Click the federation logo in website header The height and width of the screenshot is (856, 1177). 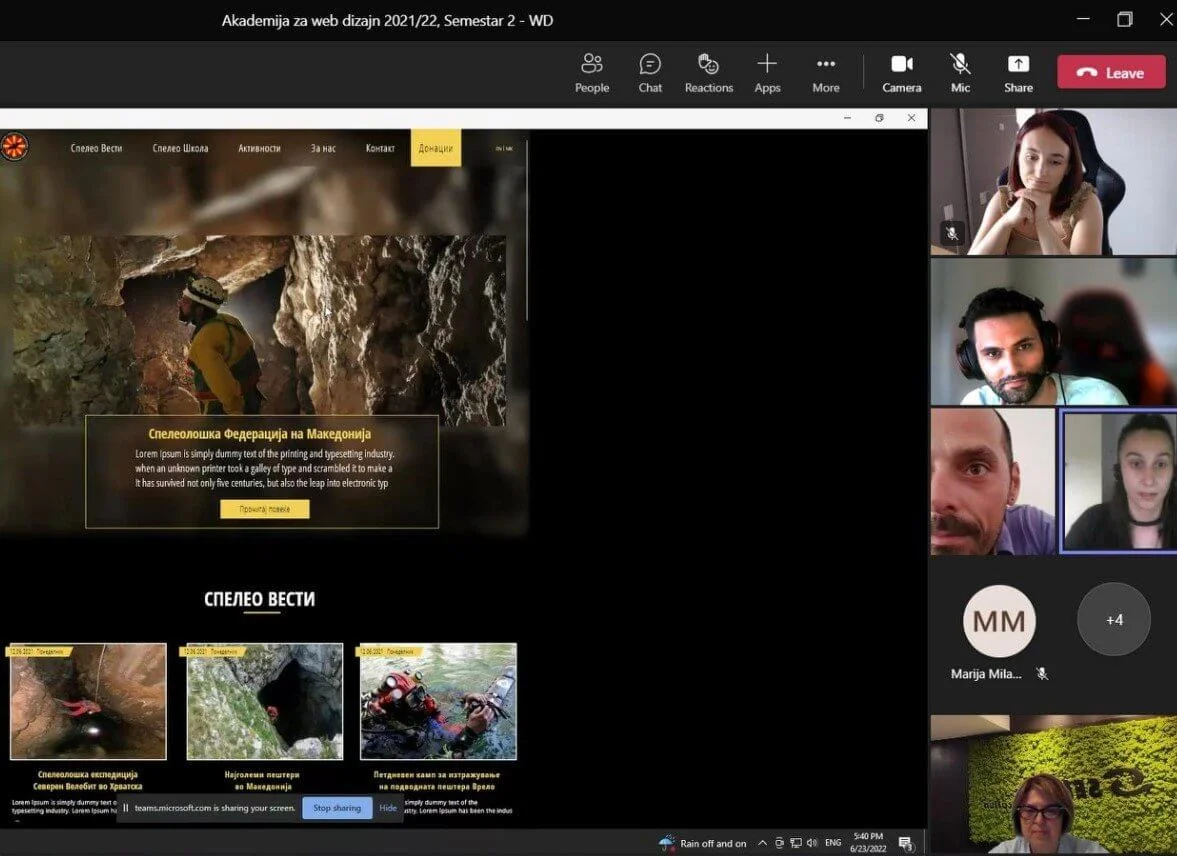[14, 147]
